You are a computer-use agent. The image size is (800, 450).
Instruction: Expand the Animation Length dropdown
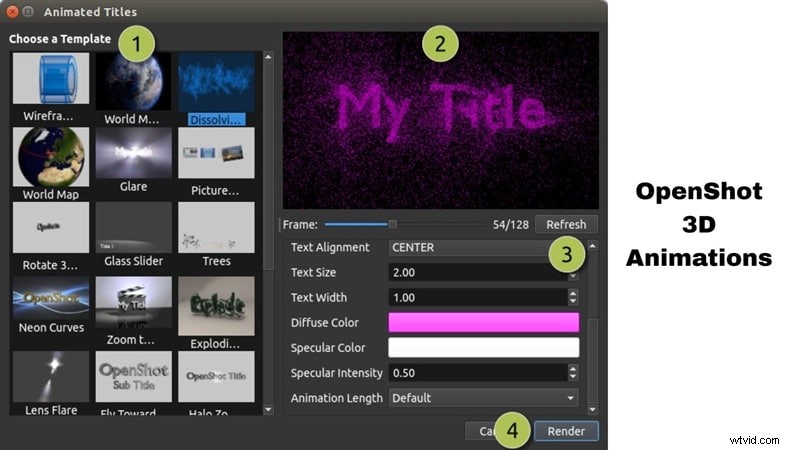483,398
